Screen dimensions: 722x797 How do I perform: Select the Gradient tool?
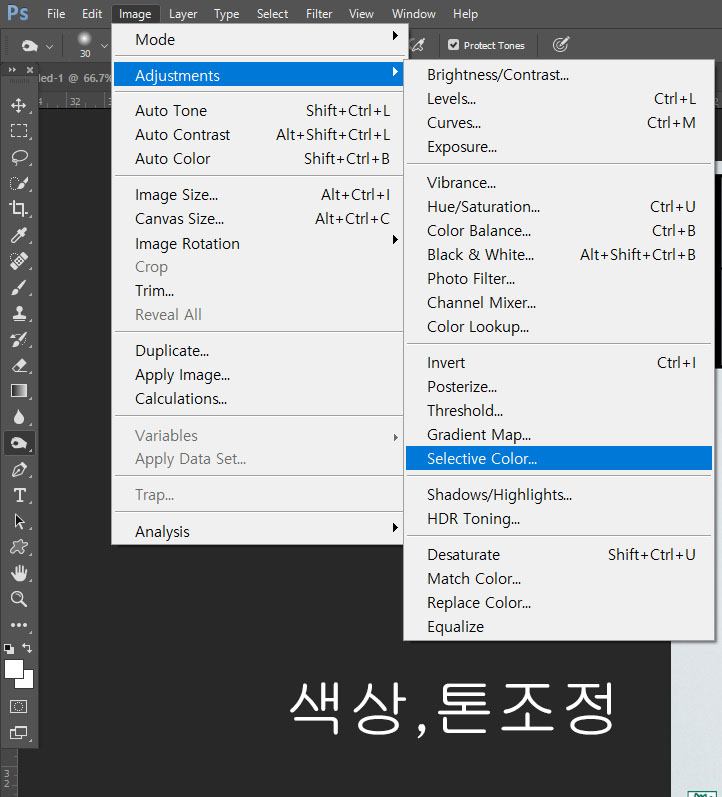tap(19, 391)
